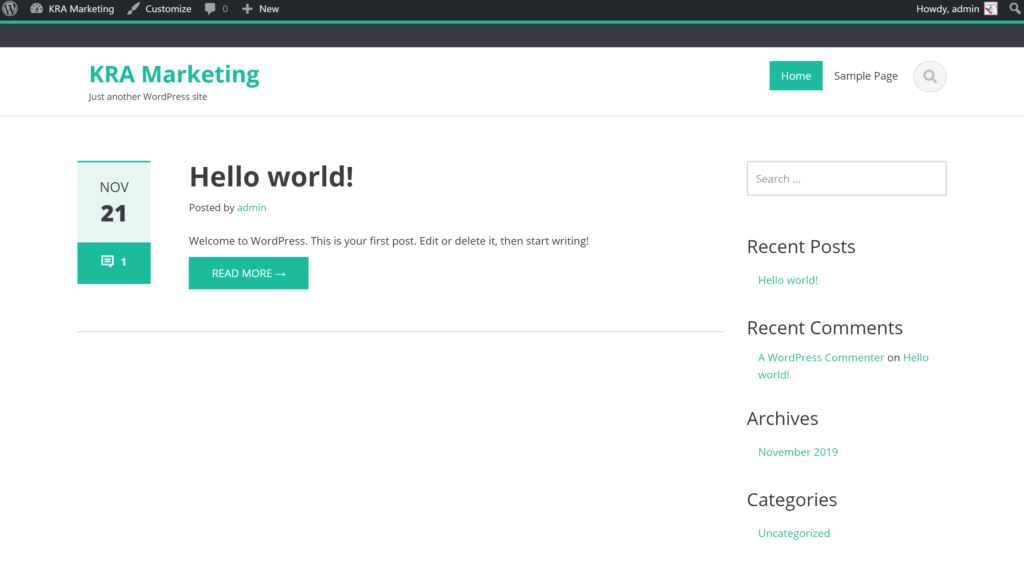Click the Categories heading
The image size is (1024, 563).
coord(792,500)
